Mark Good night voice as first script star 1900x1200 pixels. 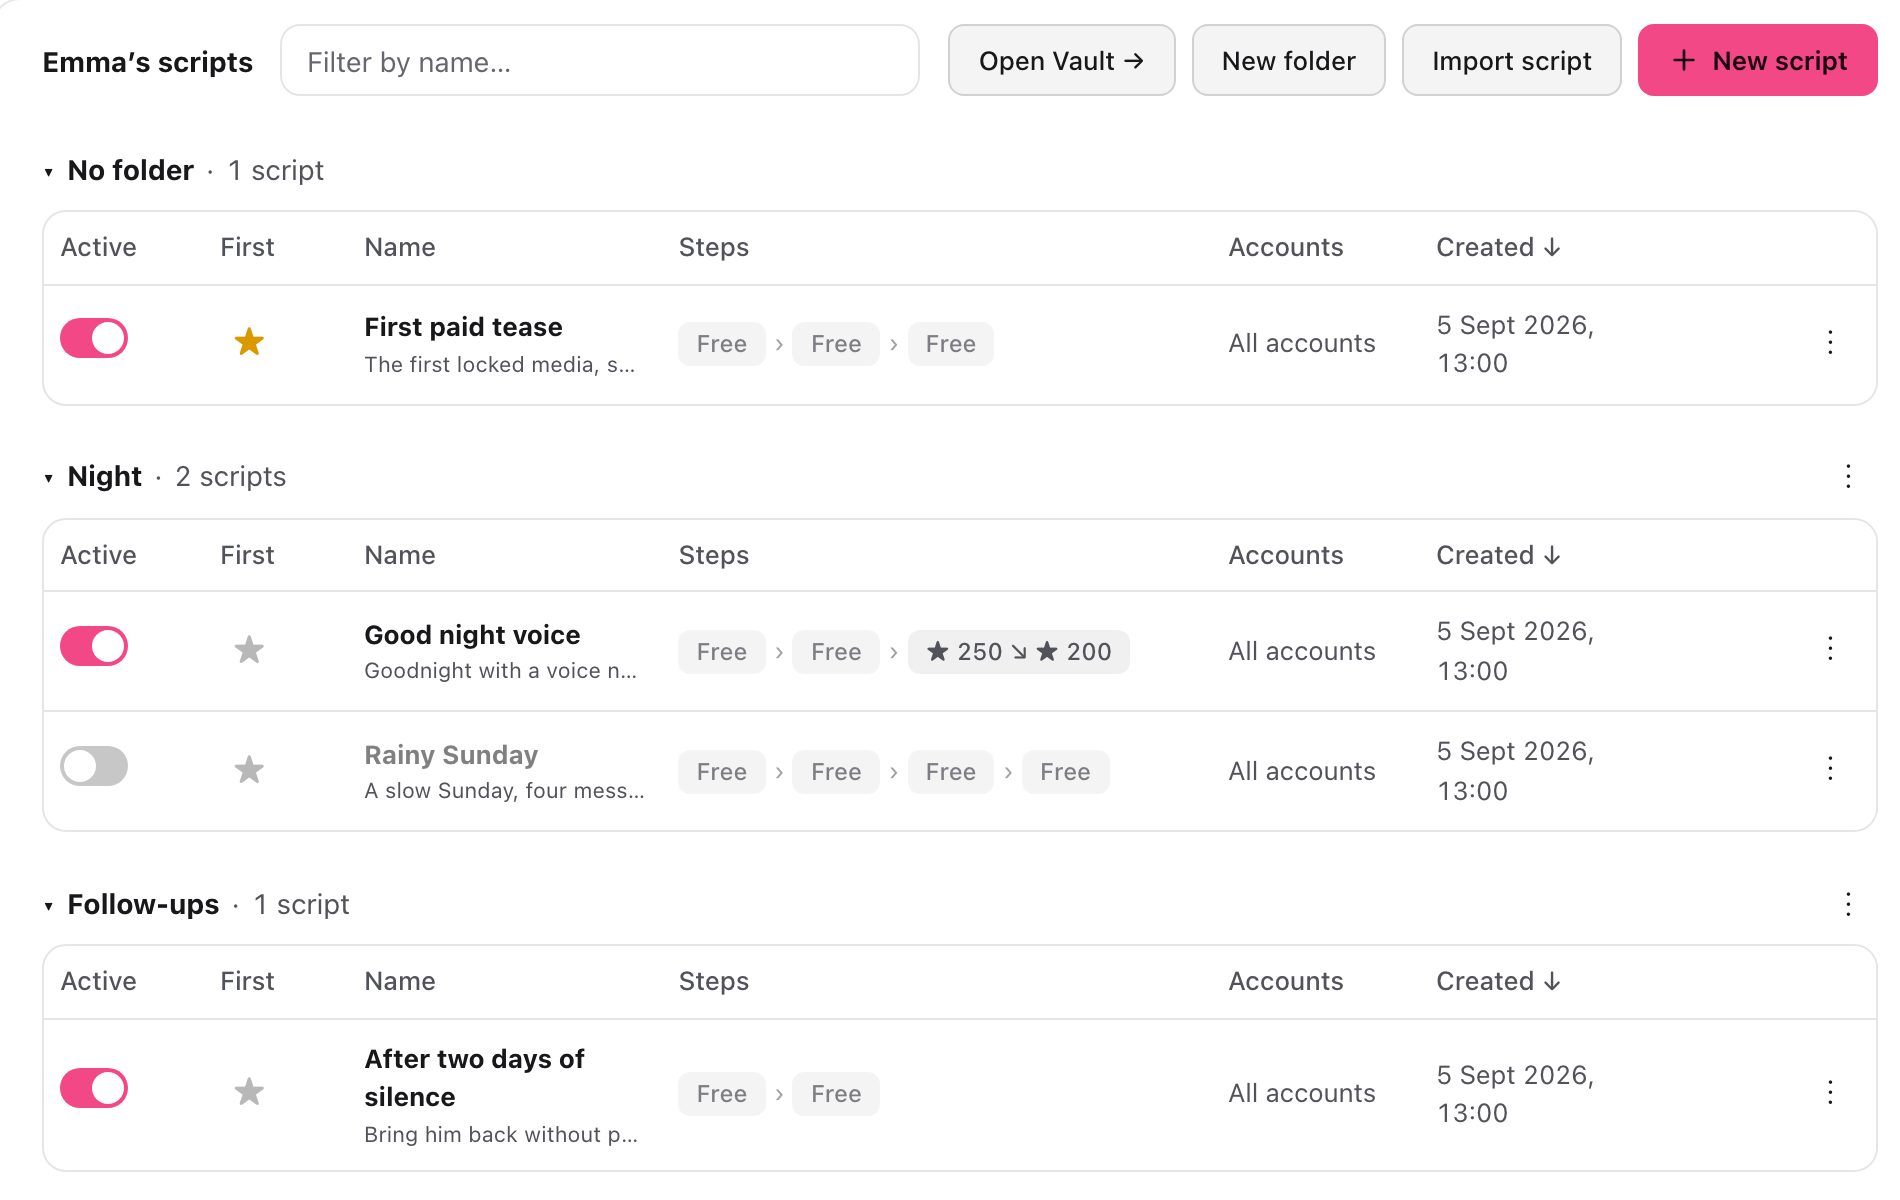point(249,650)
